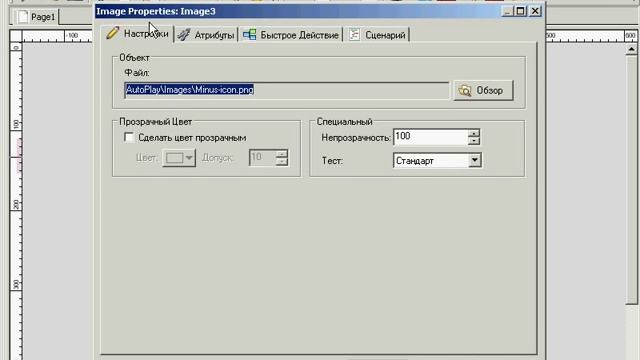The image size is (640, 360).
Task: Open the Цвет color swatch dropdown
Action: pyautogui.click(x=179, y=158)
